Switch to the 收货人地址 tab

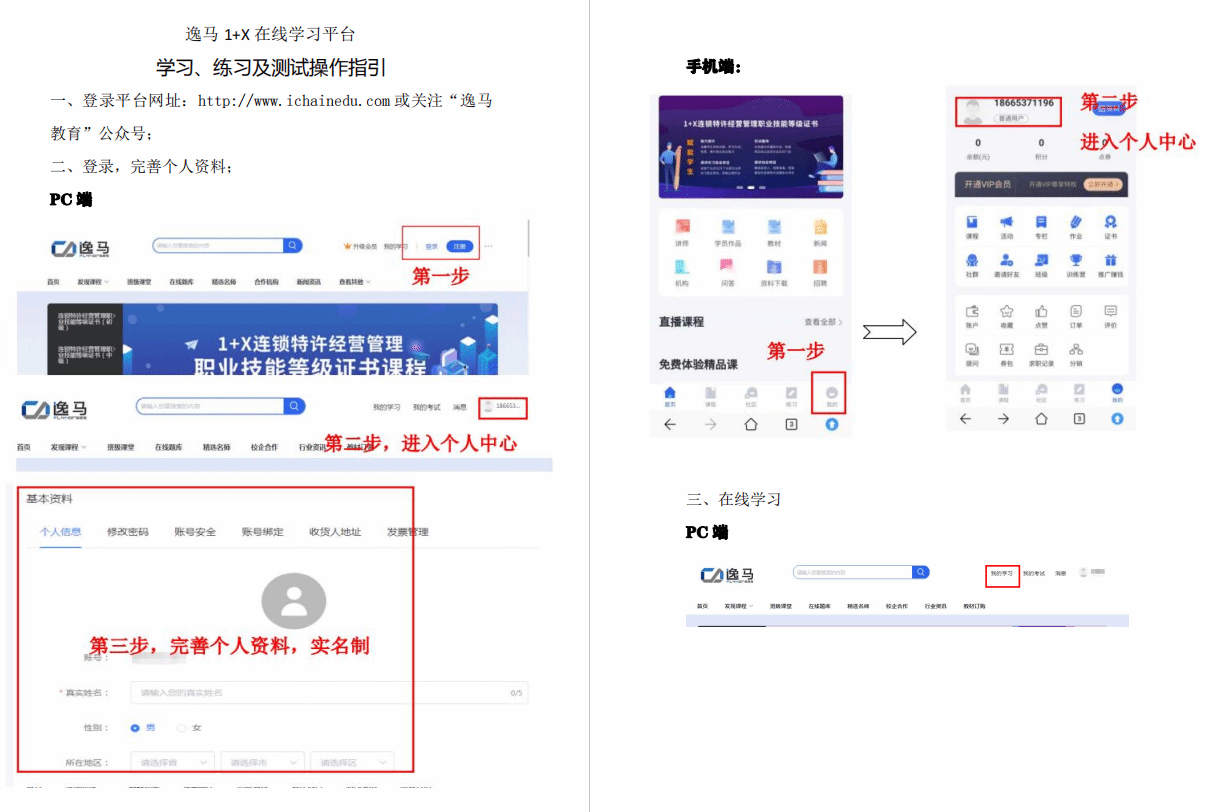click(335, 532)
